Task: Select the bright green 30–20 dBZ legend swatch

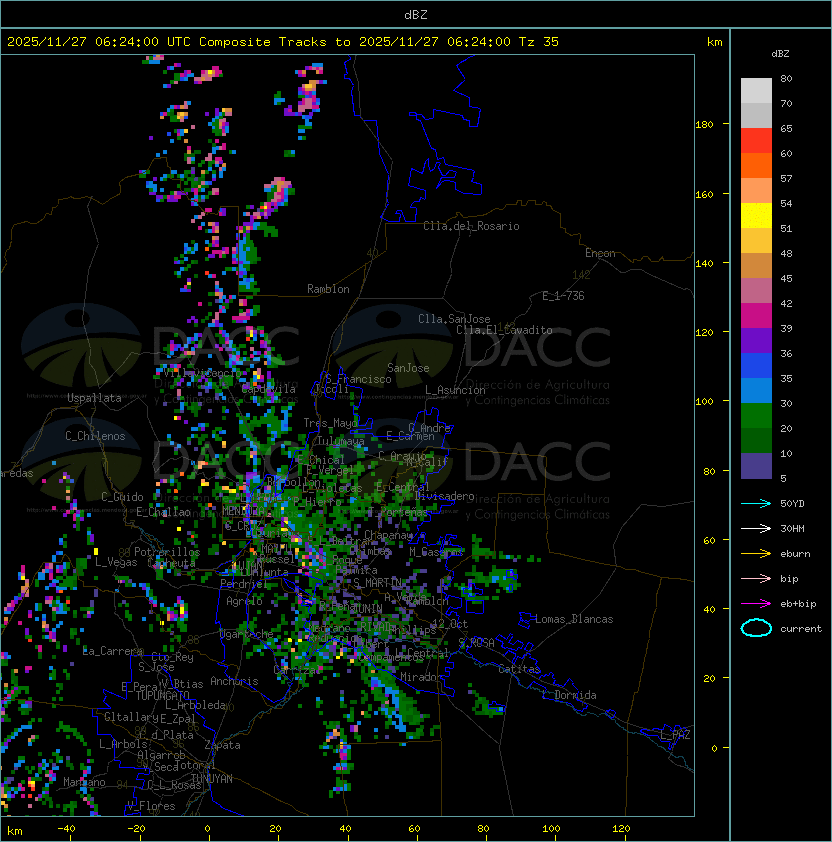Action: click(x=756, y=416)
